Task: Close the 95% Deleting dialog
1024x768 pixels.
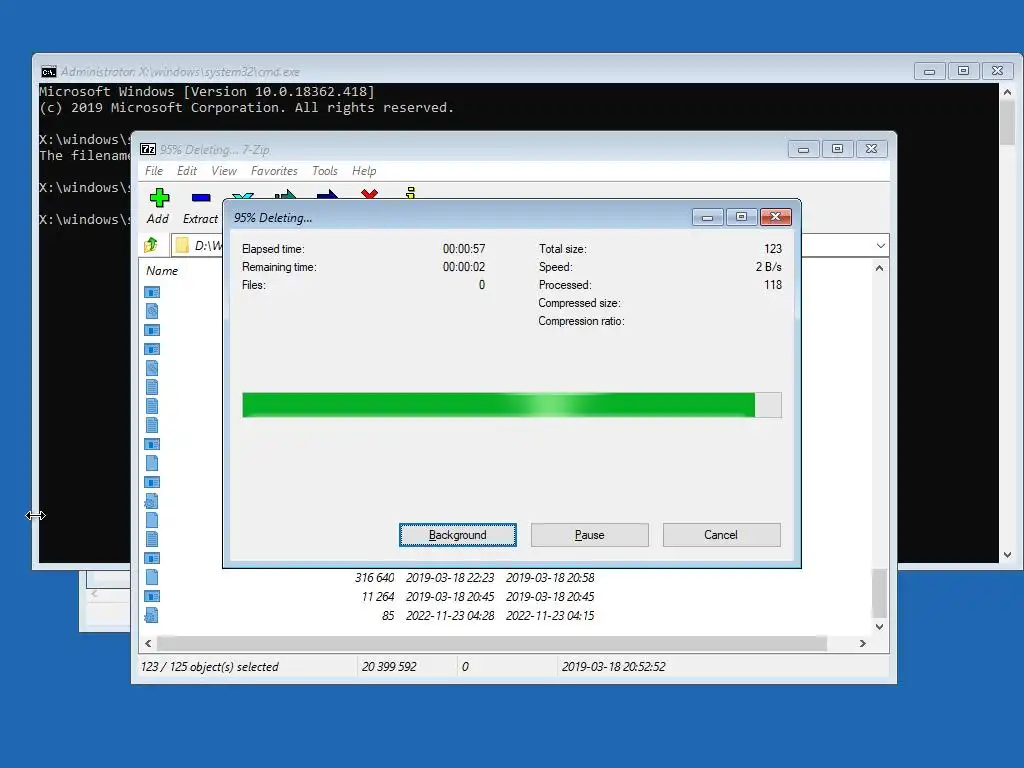Action: click(x=776, y=217)
